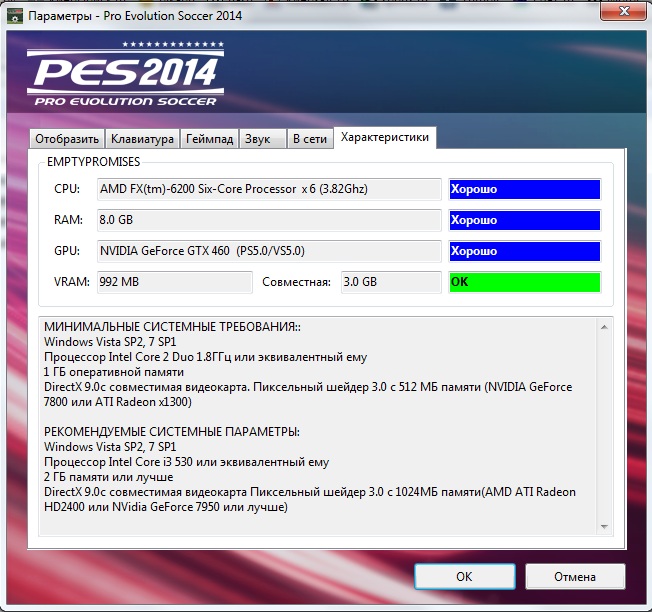Image resolution: width=652 pixels, height=612 pixels.
Task: Click the Совместная field showing 3.0 GB
Action: [391, 282]
